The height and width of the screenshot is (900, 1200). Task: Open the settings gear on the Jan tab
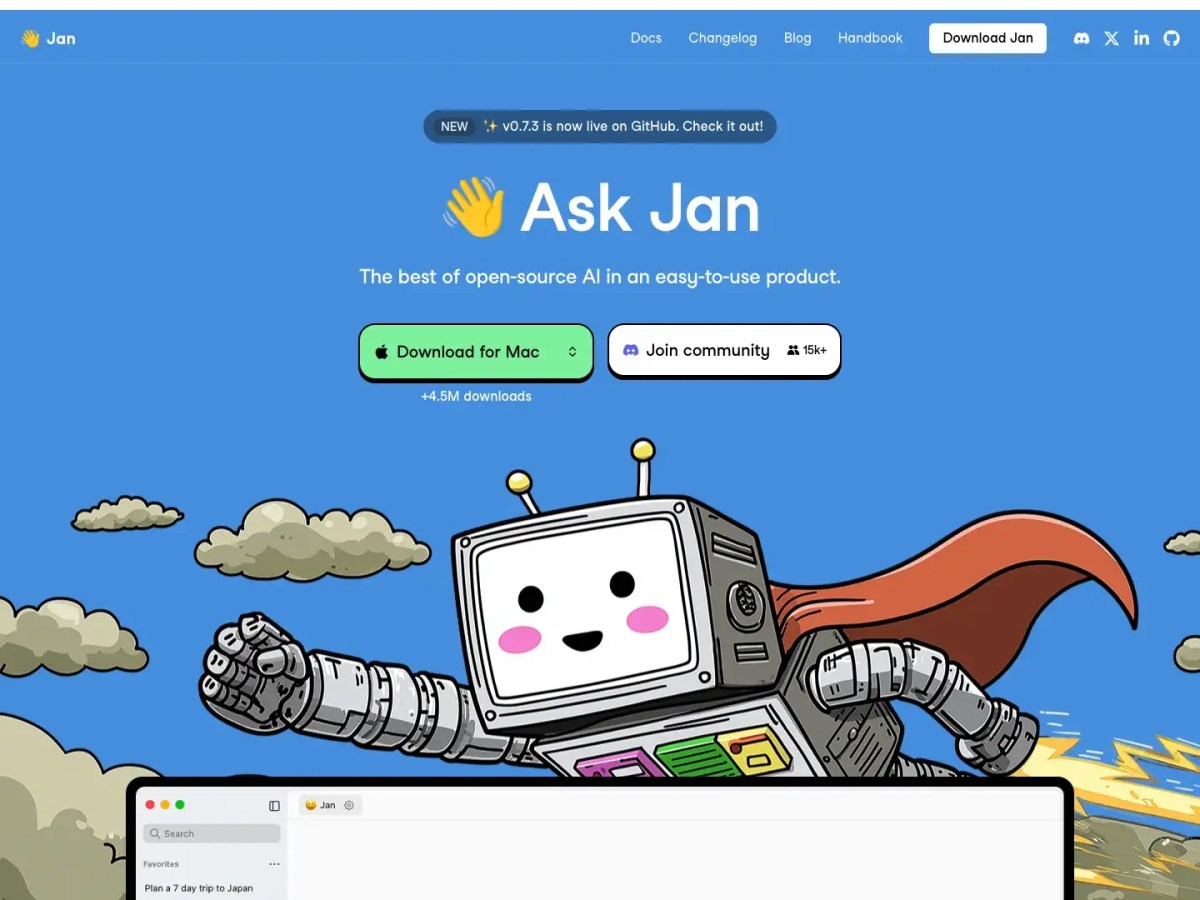348,805
